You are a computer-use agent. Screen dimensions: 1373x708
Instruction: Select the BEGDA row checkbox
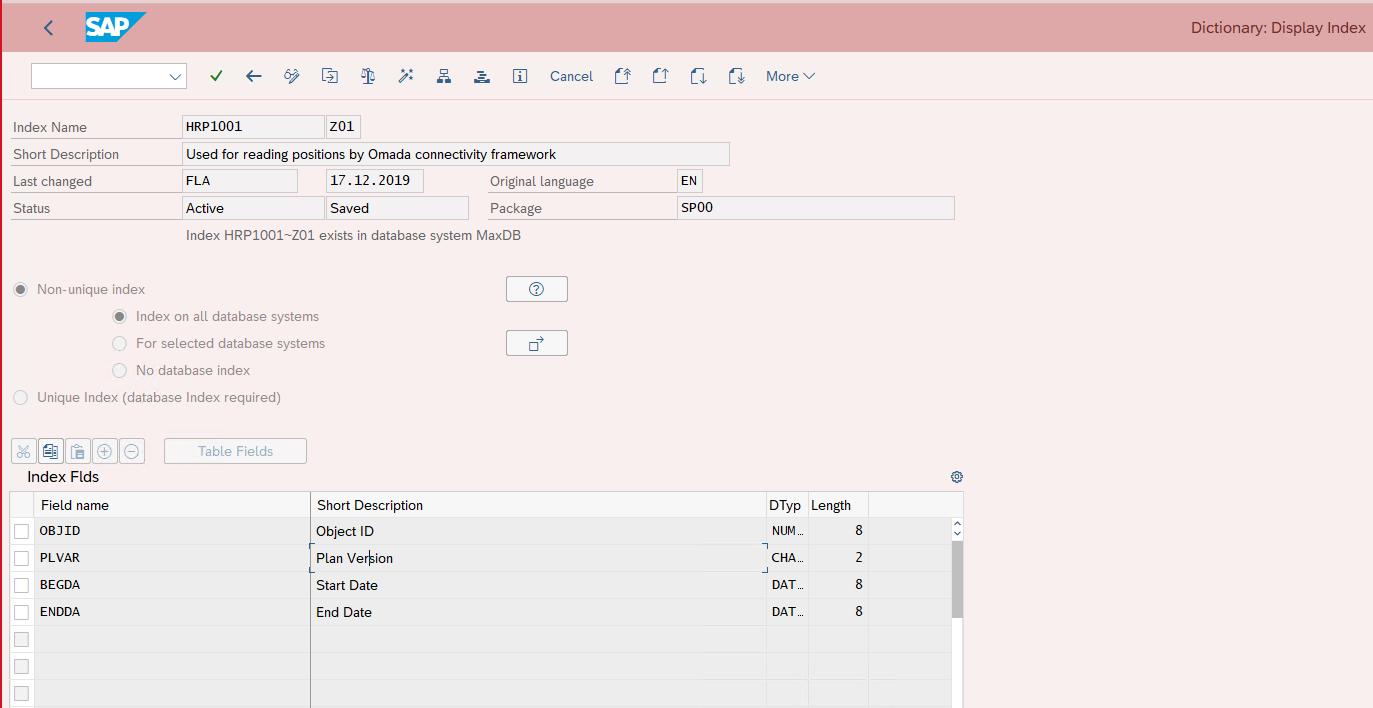(x=22, y=585)
